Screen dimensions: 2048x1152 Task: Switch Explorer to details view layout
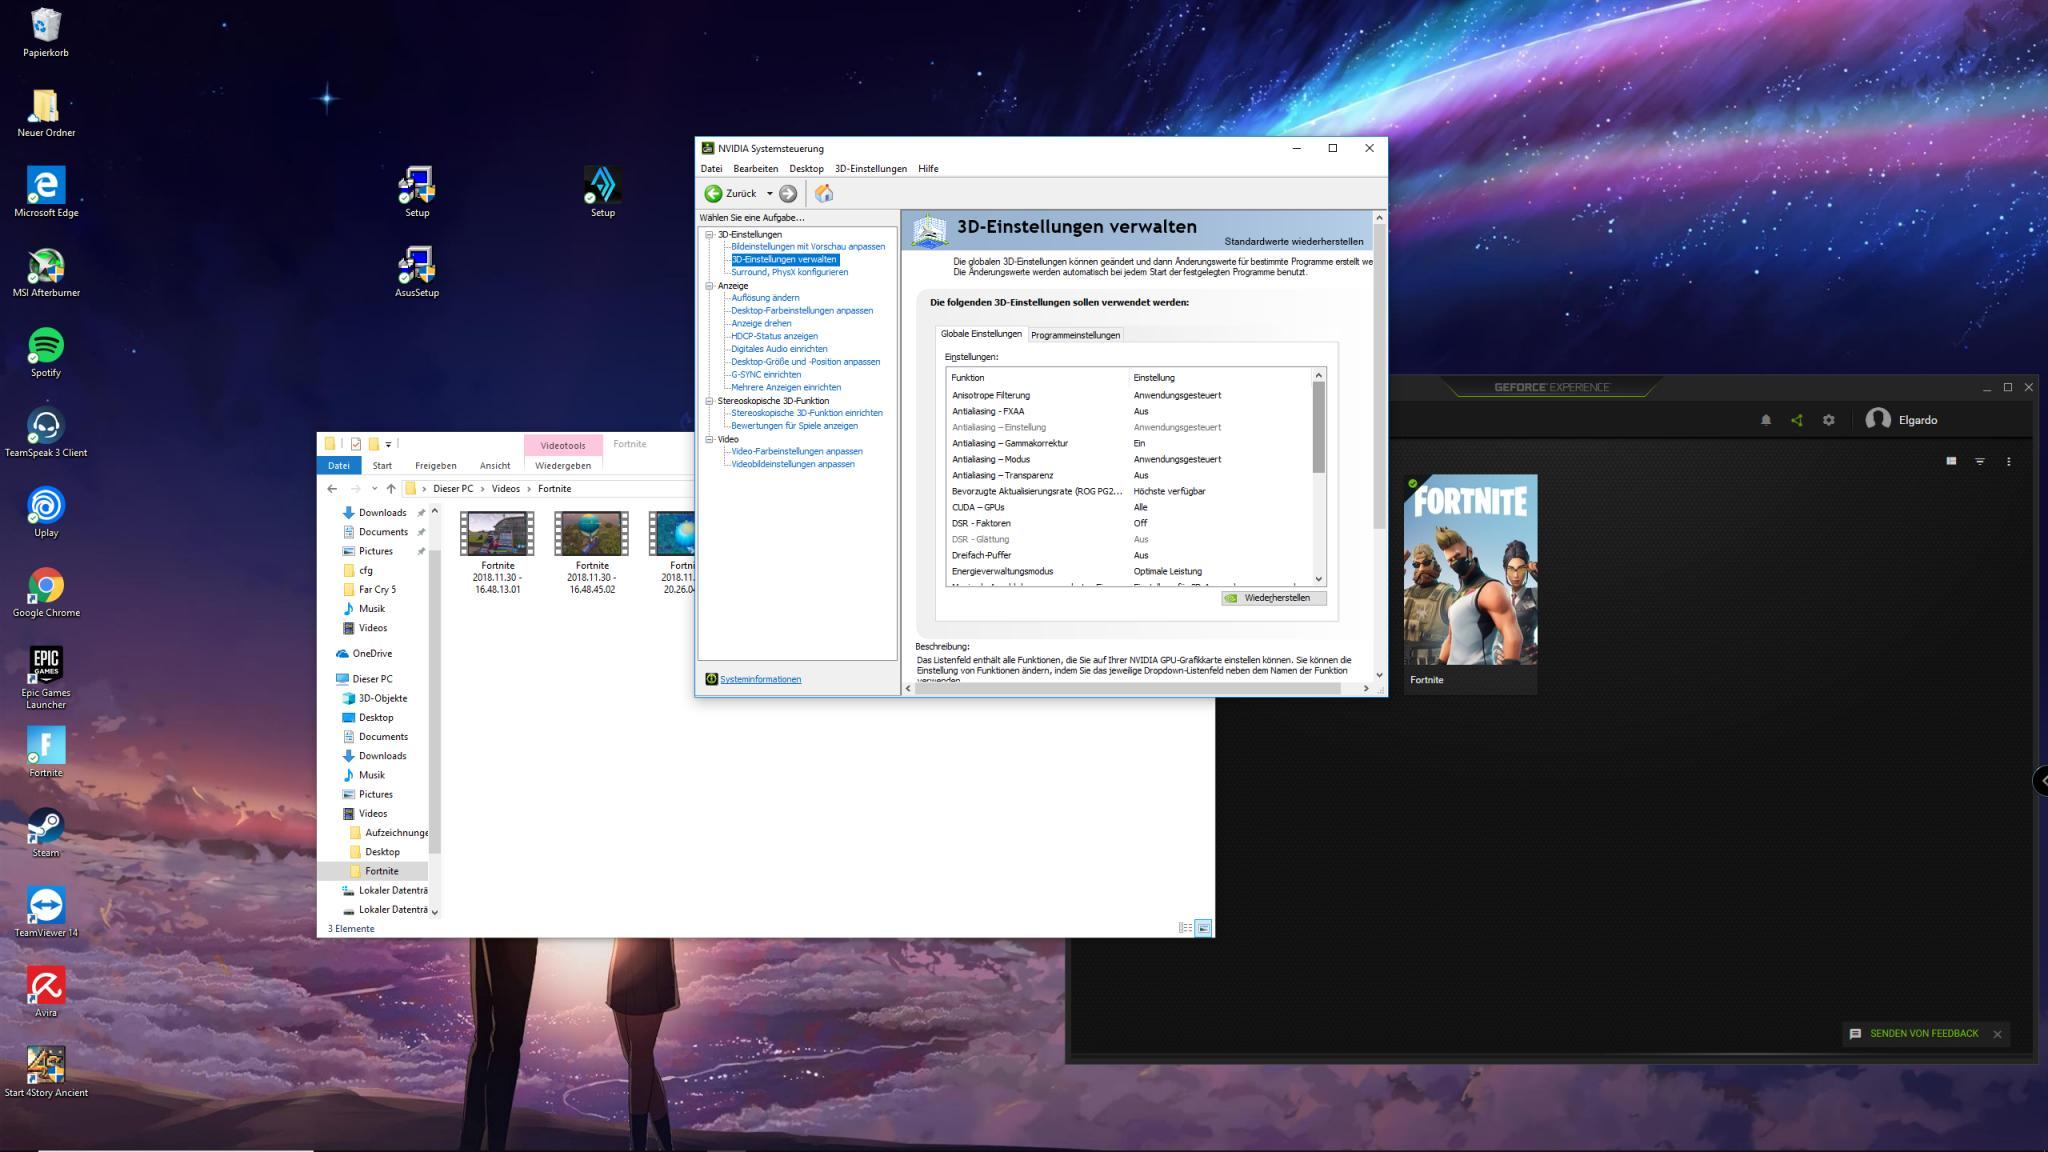pyautogui.click(x=1185, y=928)
